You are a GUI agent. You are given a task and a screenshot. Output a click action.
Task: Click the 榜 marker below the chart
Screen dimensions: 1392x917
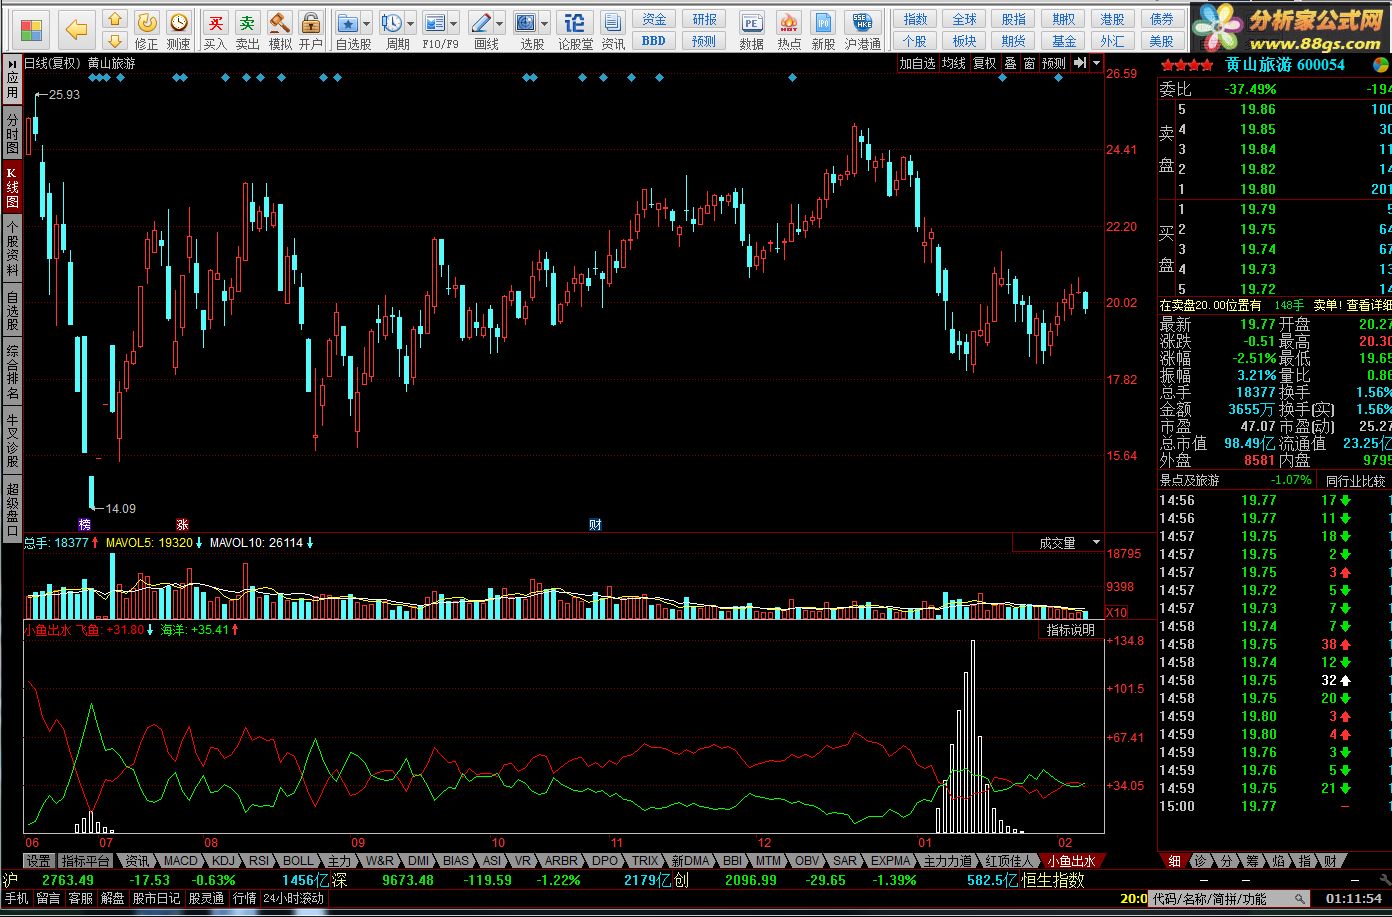pyautogui.click(x=84, y=524)
